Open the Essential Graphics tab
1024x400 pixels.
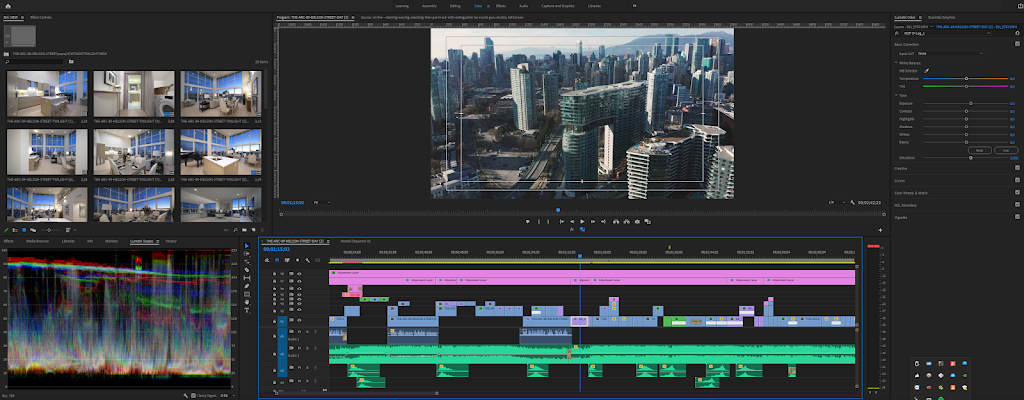[942, 18]
